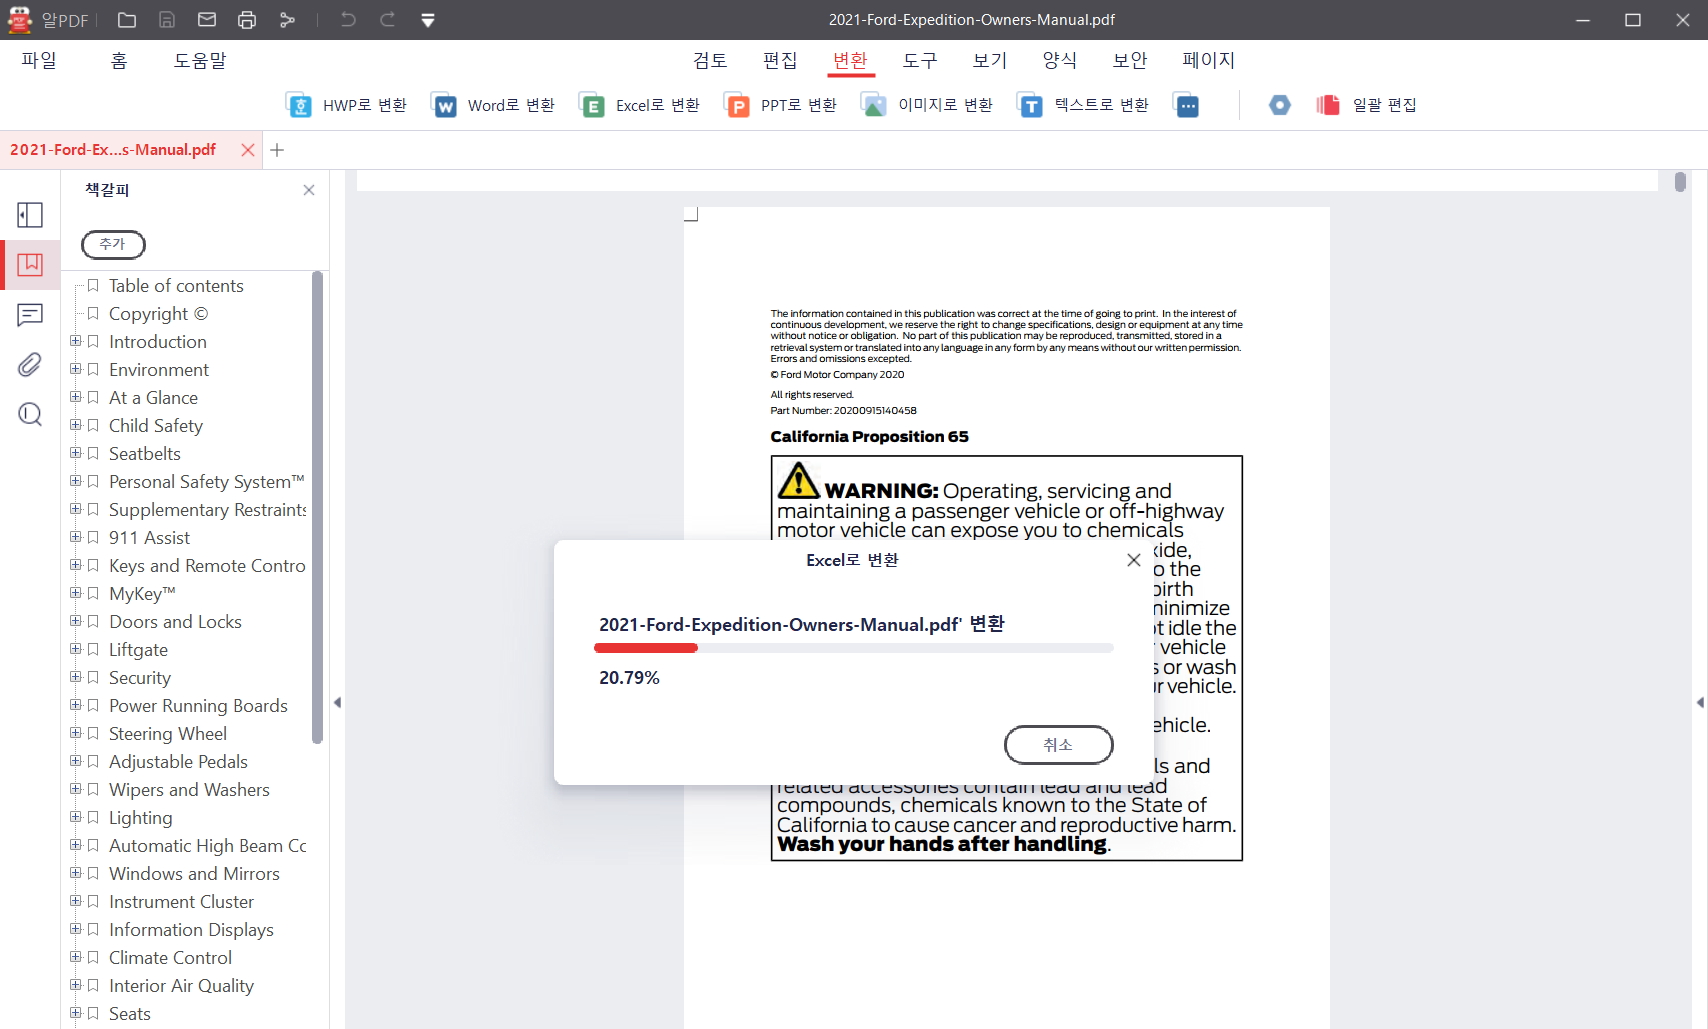Select the 2021-Ford-Ex...s-Manual.pdf document tab
Image resolution: width=1708 pixels, height=1029 pixels.
click(x=113, y=150)
